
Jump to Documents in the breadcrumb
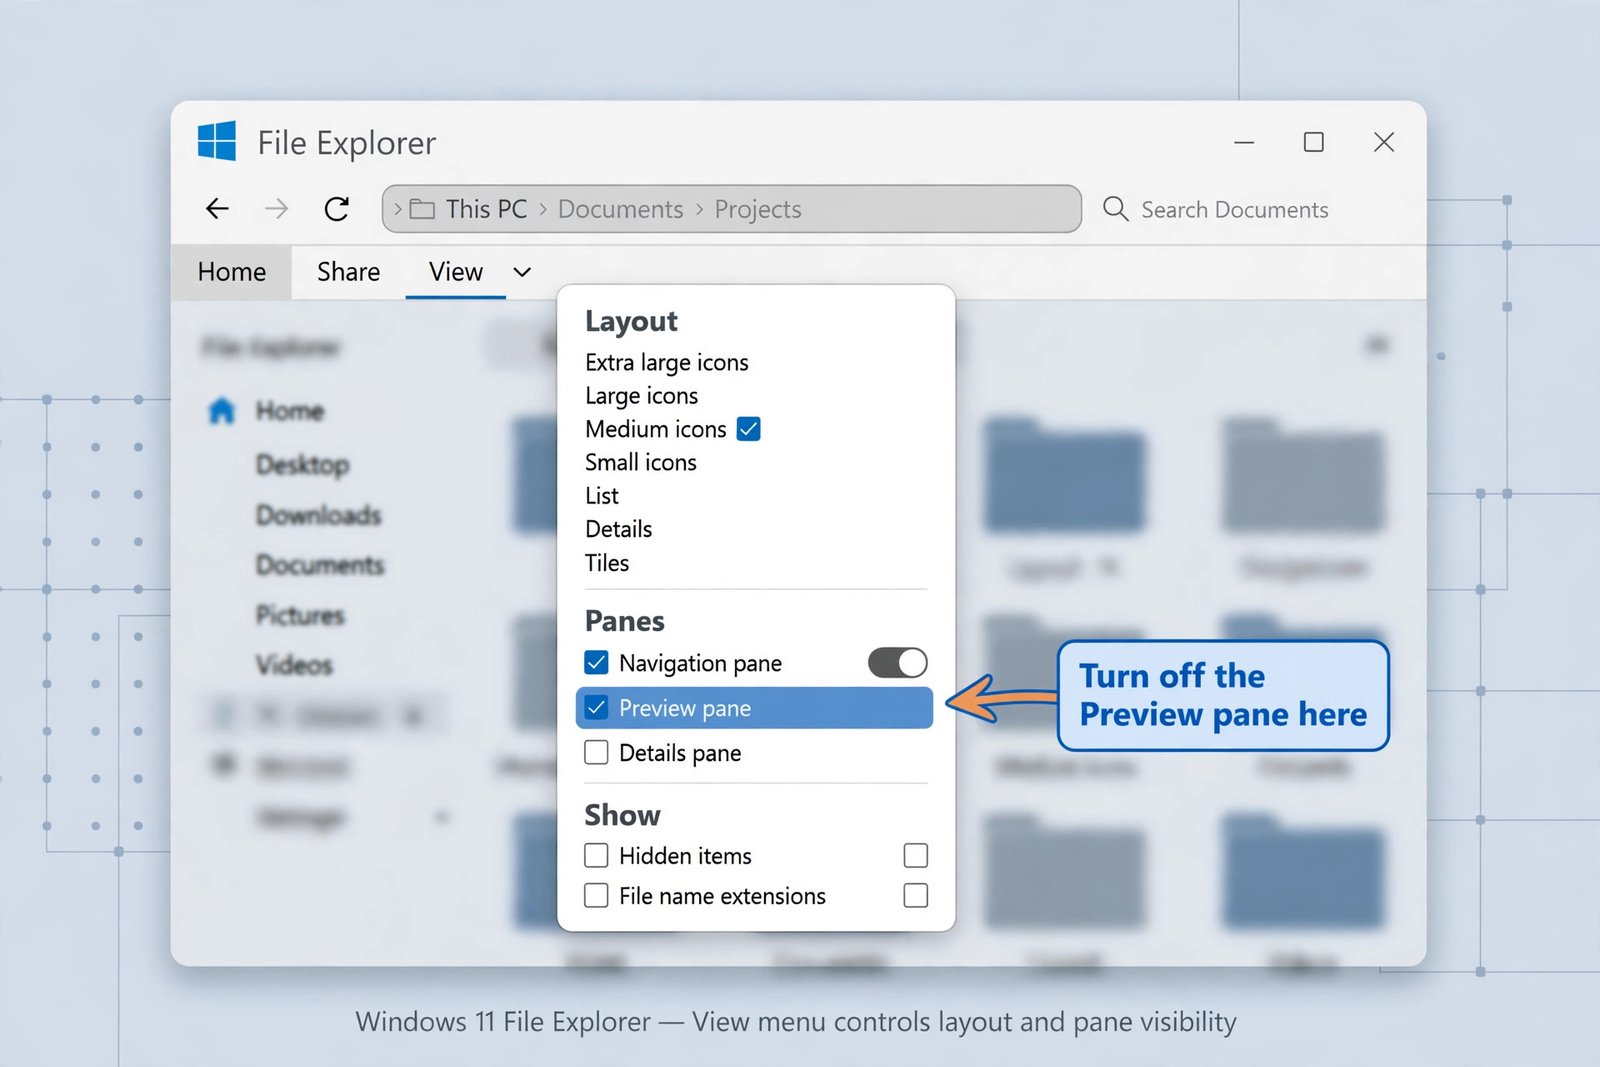621,209
